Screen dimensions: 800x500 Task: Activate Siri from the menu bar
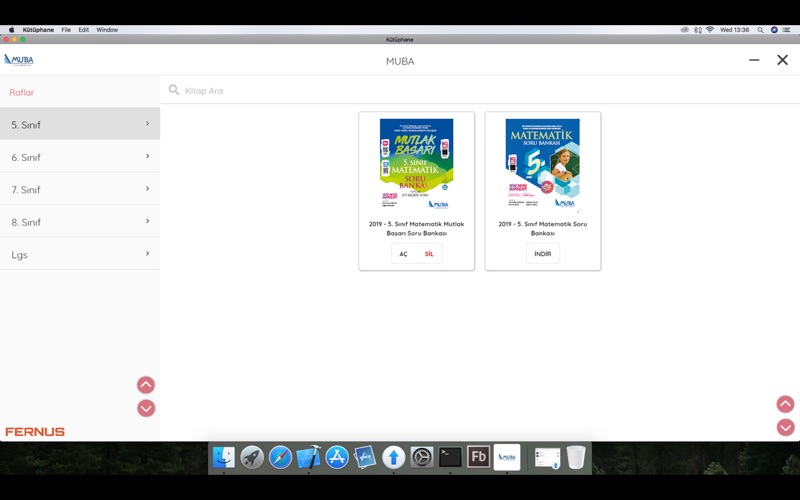pyautogui.click(x=774, y=30)
